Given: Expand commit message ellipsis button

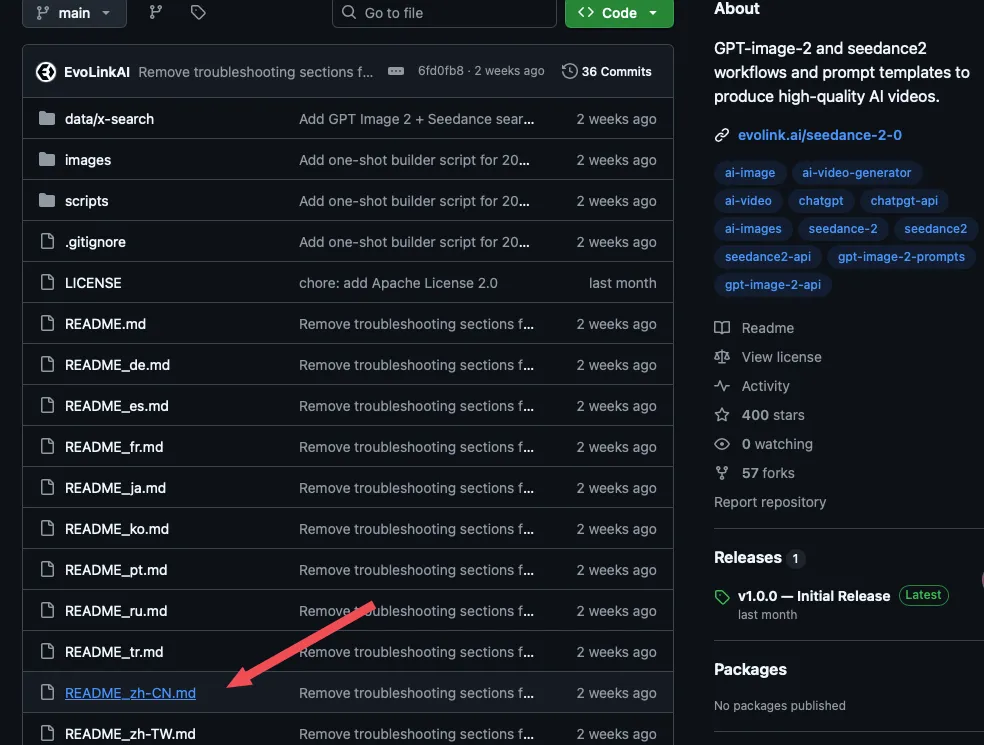Looking at the screenshot, I should point(396,71).
